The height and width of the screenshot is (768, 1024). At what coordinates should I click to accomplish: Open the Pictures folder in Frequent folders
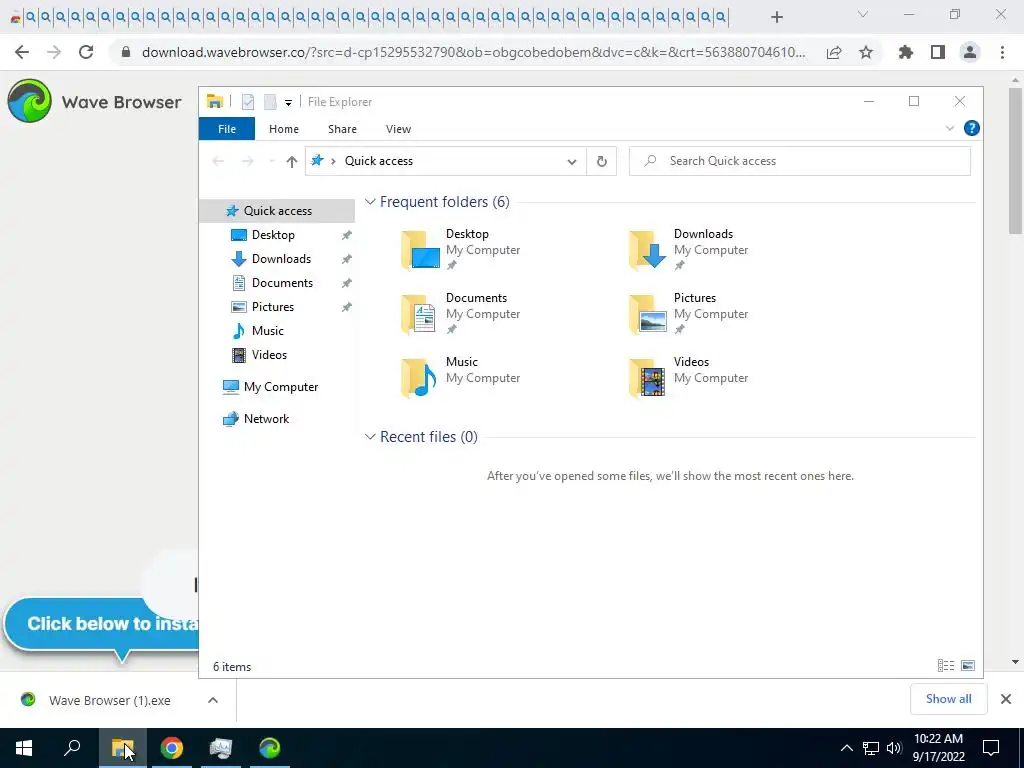point(688,313)
